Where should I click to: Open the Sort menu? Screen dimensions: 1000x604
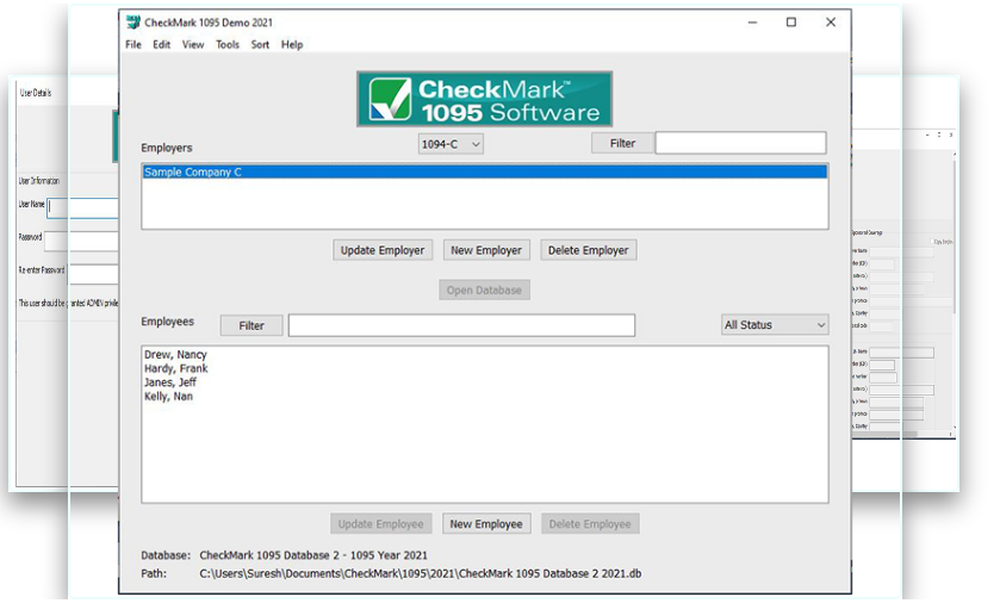tap(260, 45)
